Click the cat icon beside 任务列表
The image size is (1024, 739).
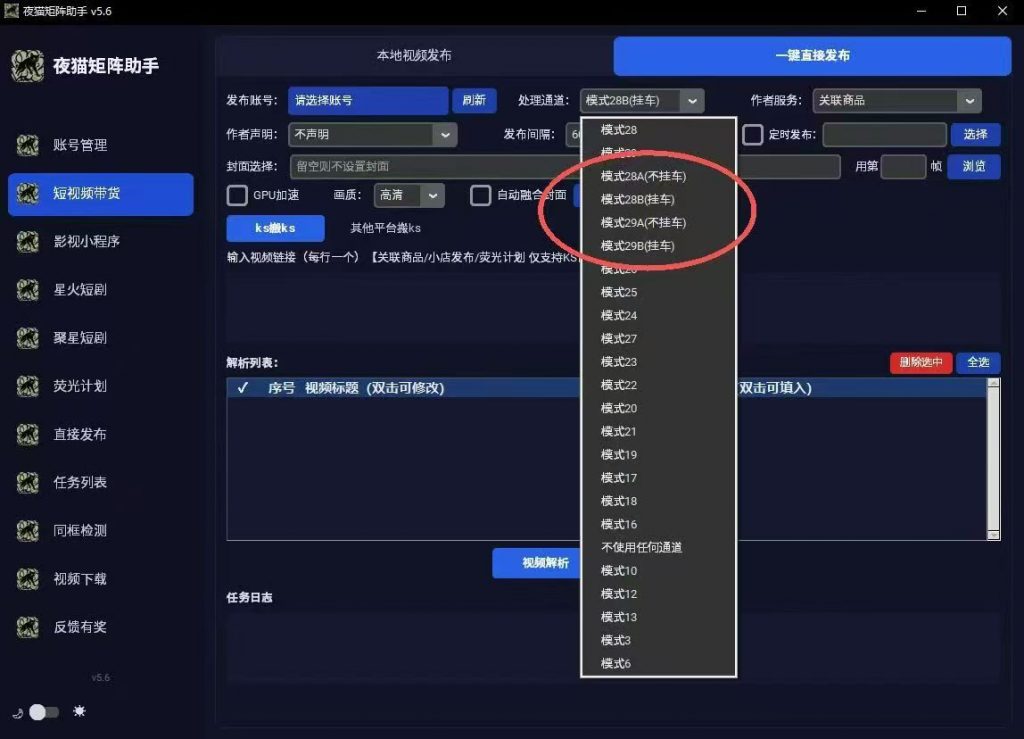pos(27,482)
